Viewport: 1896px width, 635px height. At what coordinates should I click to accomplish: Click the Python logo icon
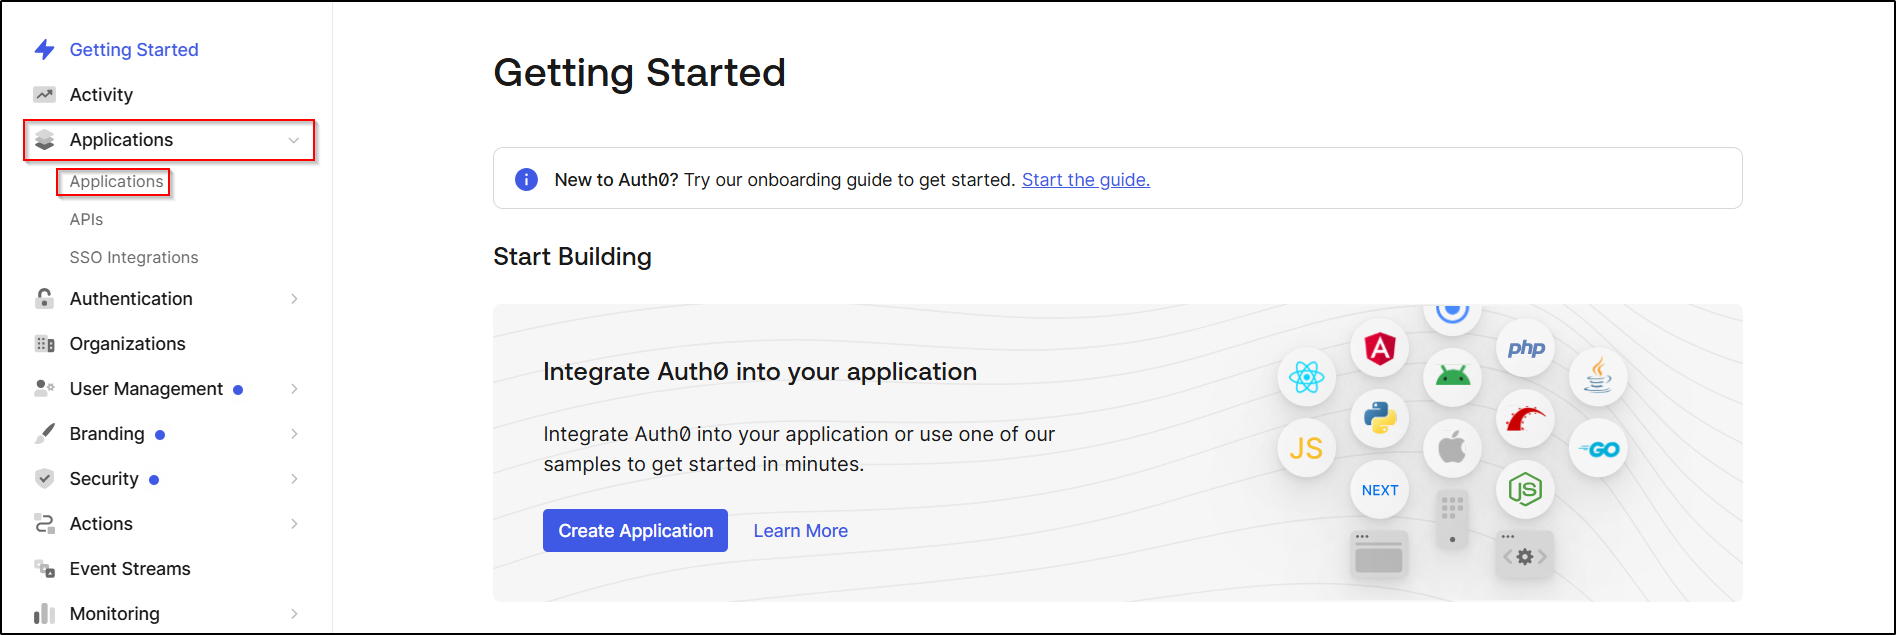click(x=1380, y=418)
